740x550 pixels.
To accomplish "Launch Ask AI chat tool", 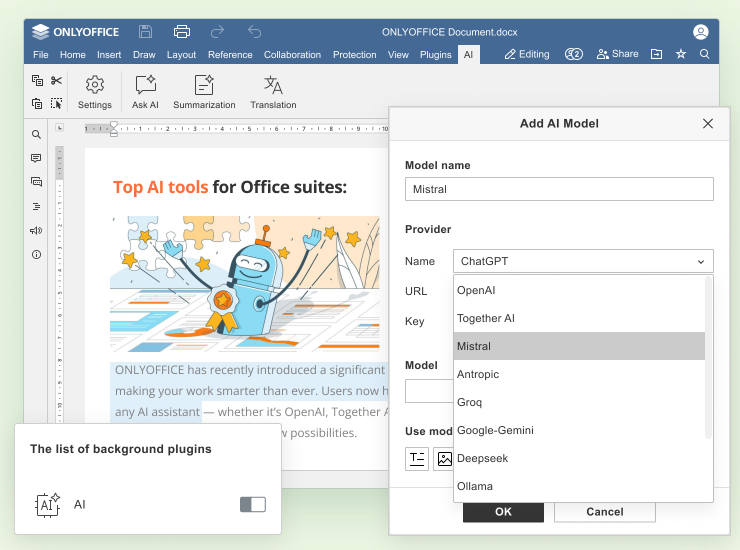I will (145, 93).
